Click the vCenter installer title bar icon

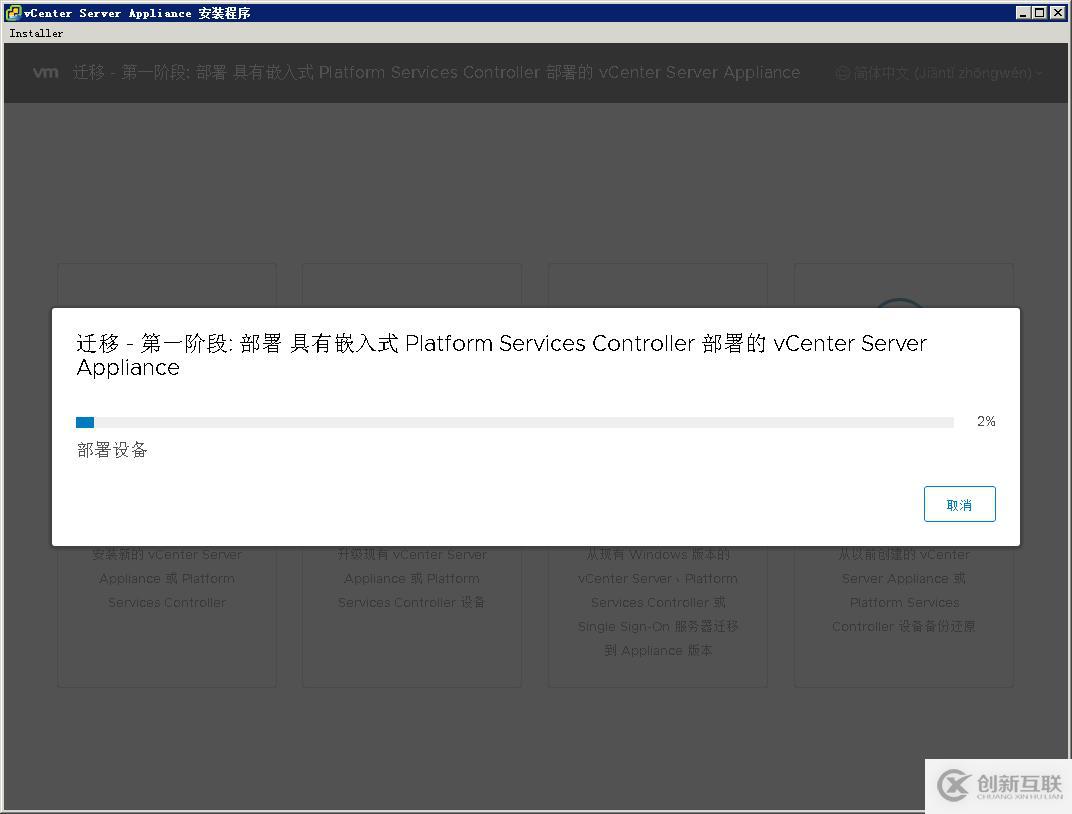point(12,12)
